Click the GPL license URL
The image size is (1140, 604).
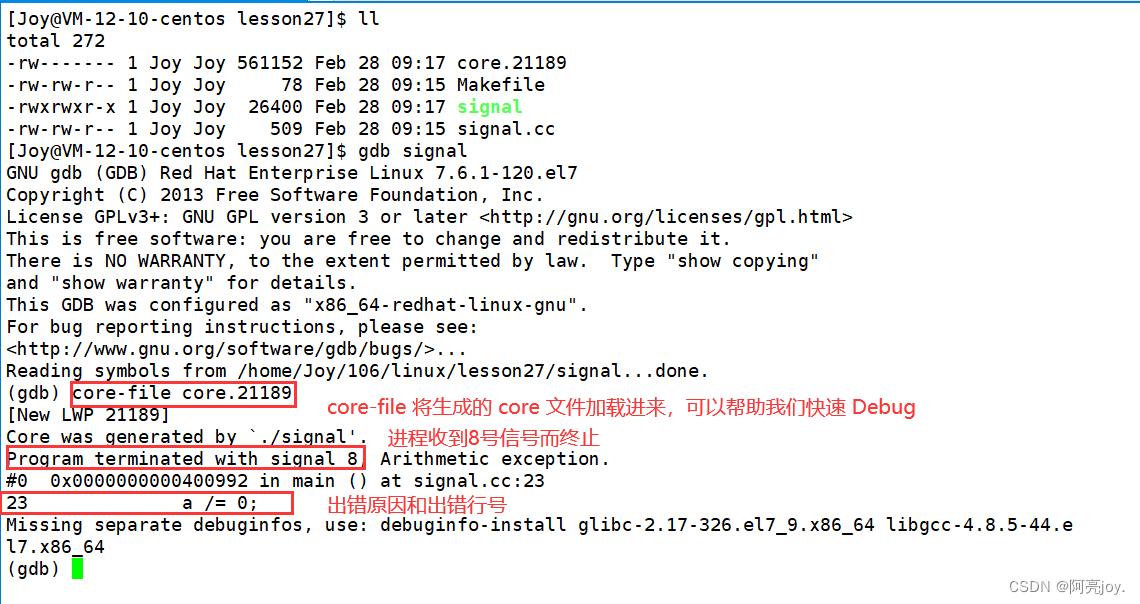click(x=666, y=217)
